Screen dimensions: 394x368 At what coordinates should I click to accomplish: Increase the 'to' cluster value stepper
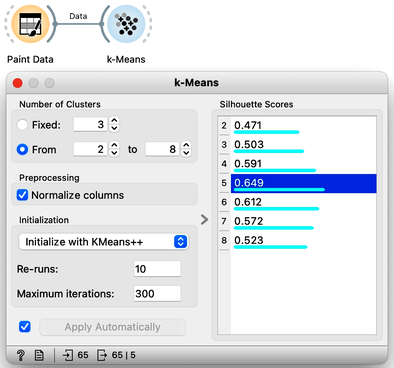click(x=186, y=145)
